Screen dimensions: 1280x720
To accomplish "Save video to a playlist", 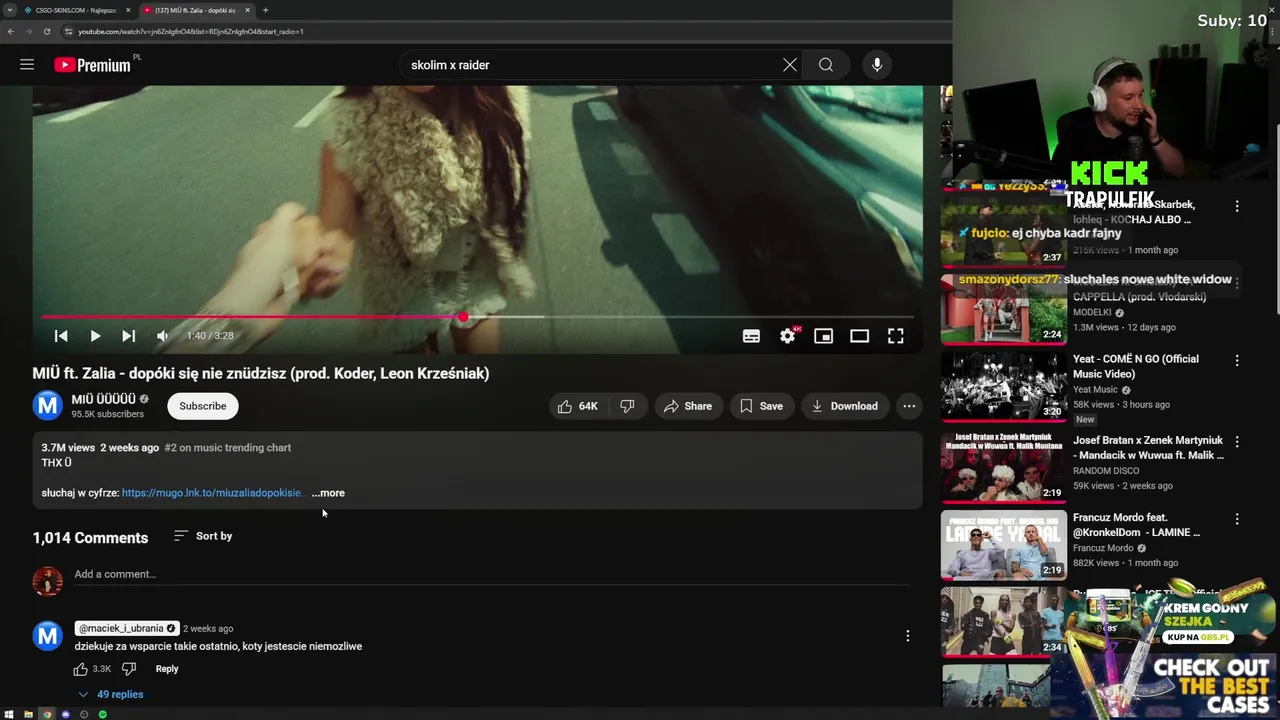I will 761,406.
